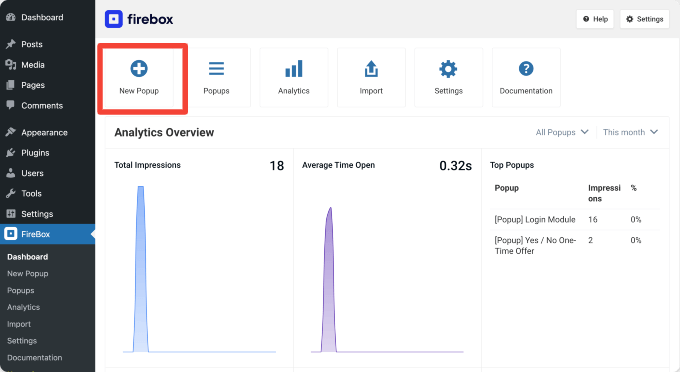680x372 pixels.
Task: Open the Pages menu item
Action: (48, 85)
